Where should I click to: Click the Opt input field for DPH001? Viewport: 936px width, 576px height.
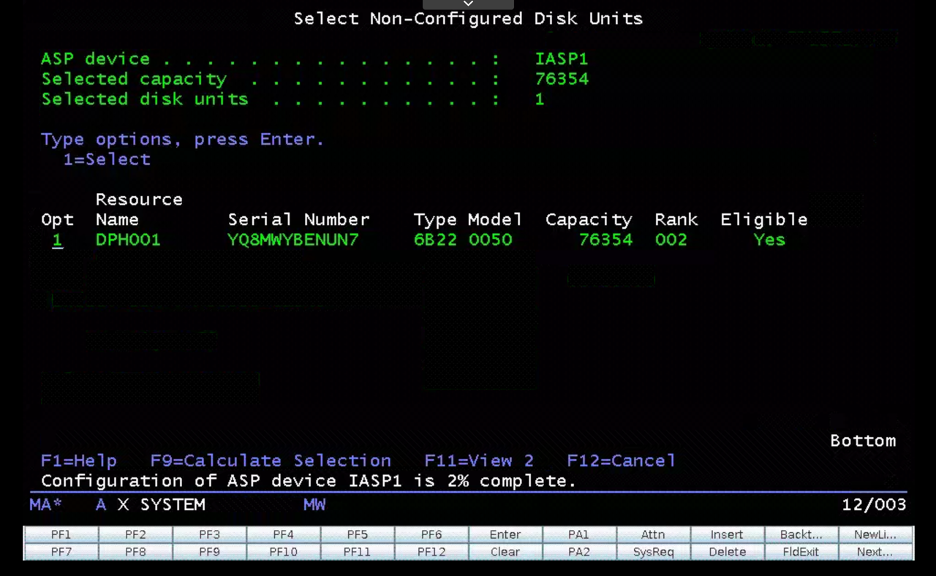(x=57, y=240)
